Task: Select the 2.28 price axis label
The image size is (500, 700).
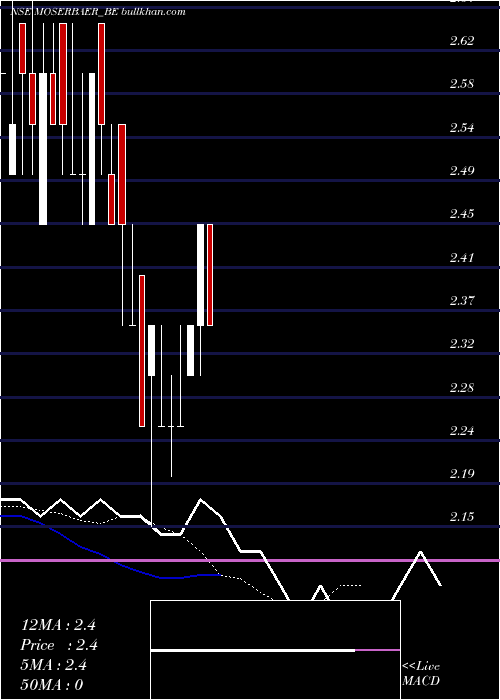Action: [x=462, y=387]
